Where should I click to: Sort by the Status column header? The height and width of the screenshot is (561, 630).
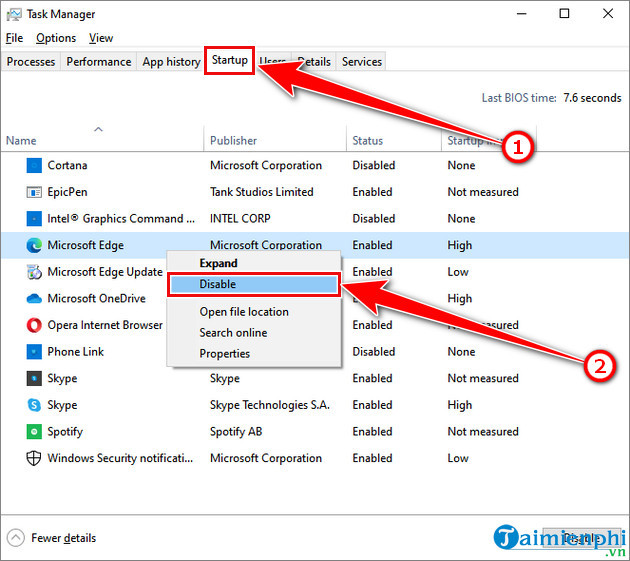pos(369,141)
